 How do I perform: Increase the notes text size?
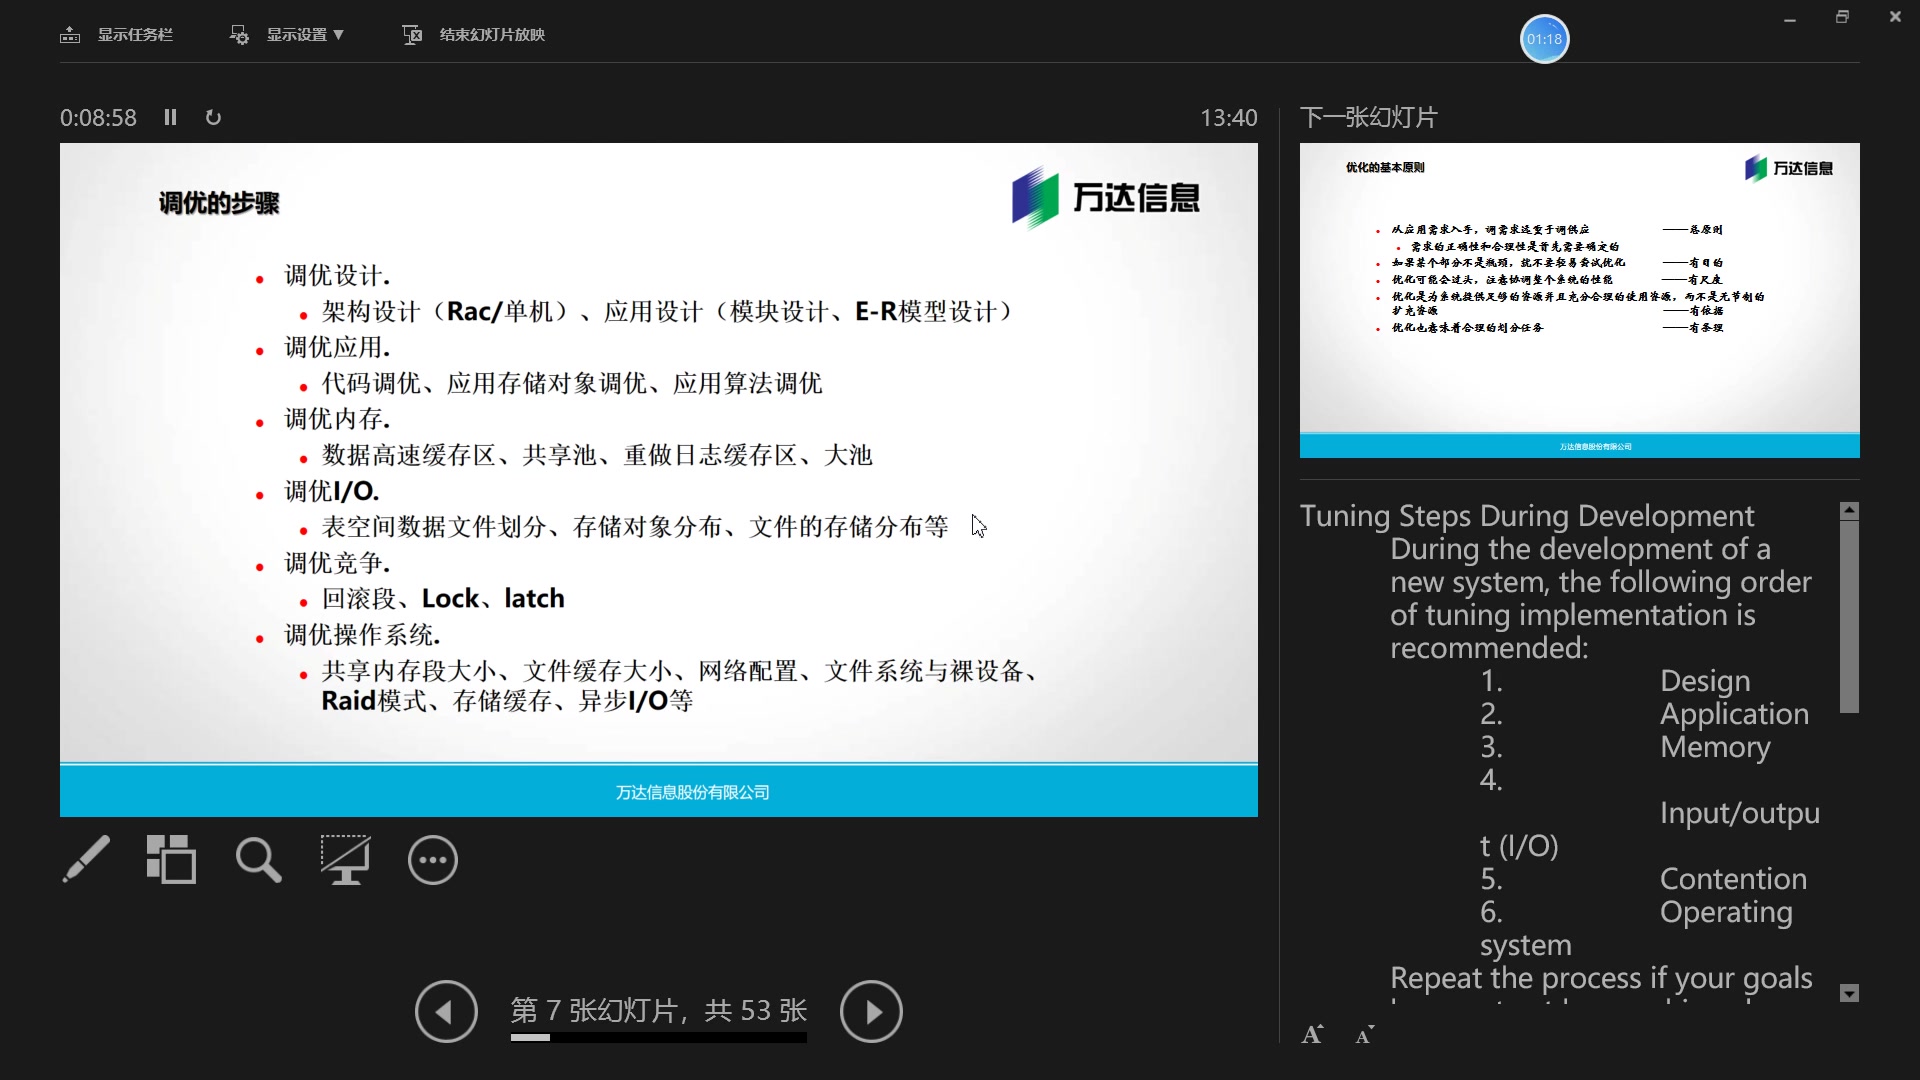pos(1312,1035)
